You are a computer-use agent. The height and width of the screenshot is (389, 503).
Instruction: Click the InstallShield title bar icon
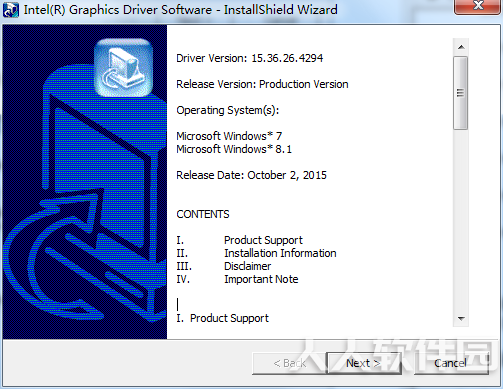(x=10, y=10)
